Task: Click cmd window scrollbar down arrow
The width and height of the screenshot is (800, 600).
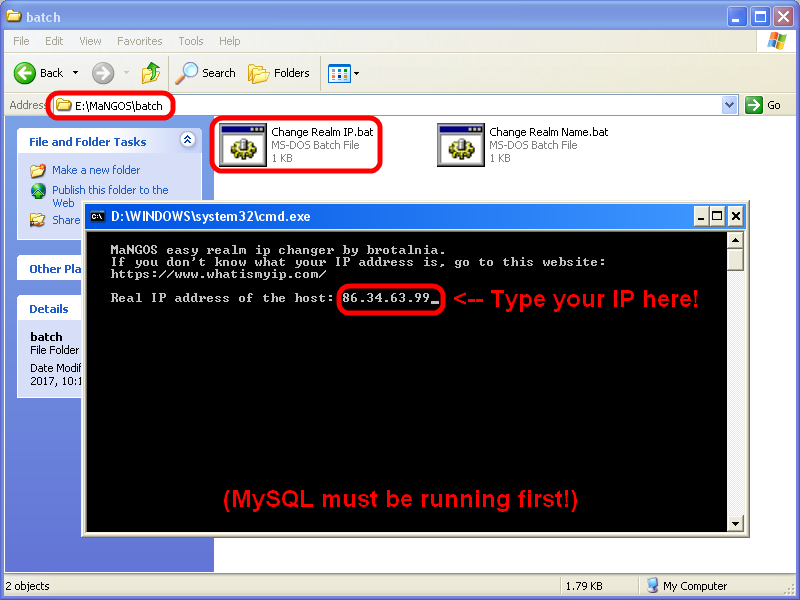Action: click(x=736, y=523)
